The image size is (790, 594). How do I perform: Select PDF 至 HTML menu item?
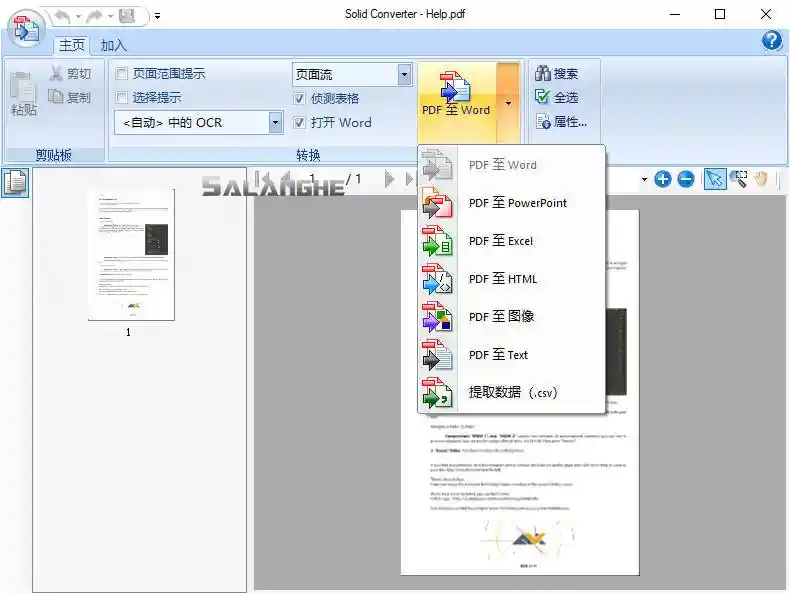coord(511,279)
